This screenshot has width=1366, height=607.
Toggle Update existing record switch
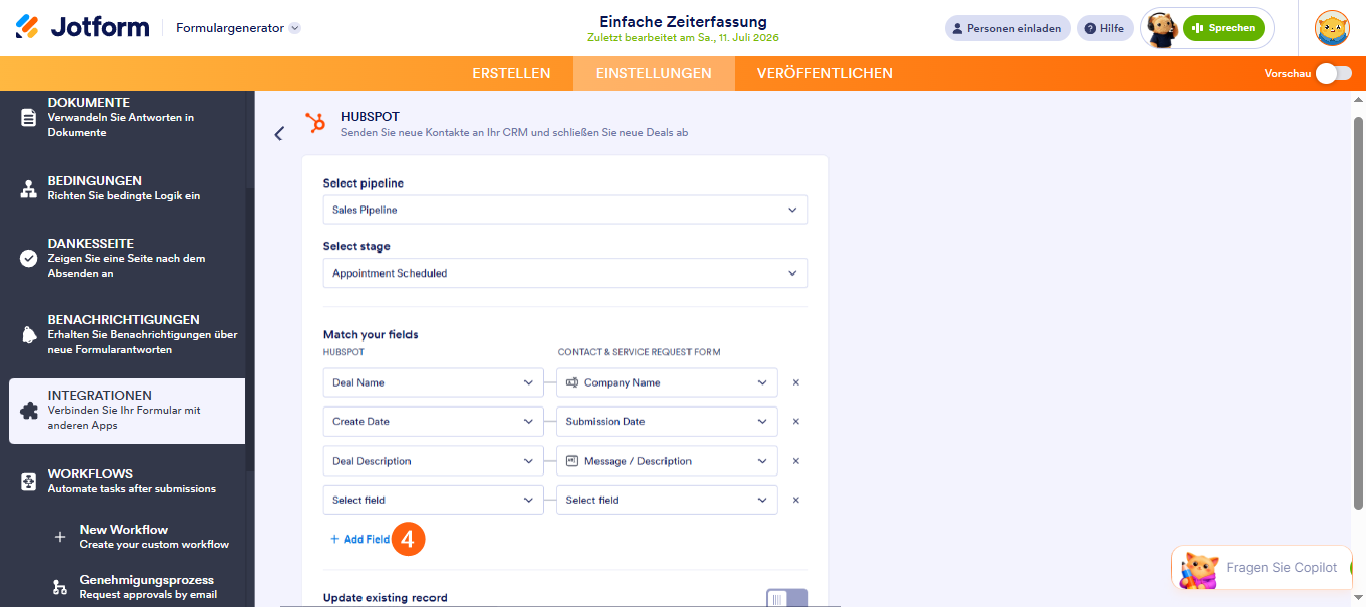pyautogui.click(x=787, y=598)
